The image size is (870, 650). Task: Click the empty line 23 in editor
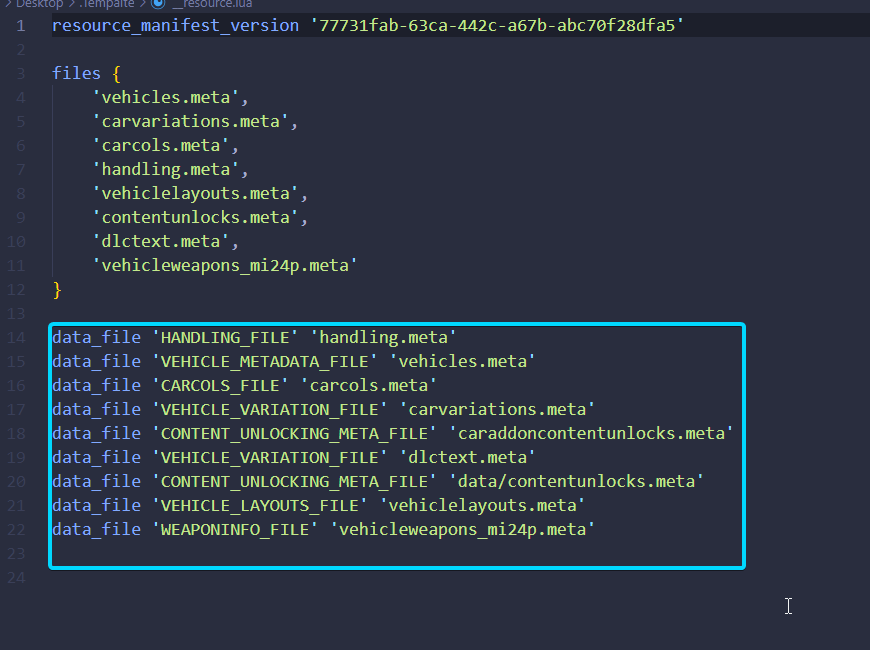point(300,553)
